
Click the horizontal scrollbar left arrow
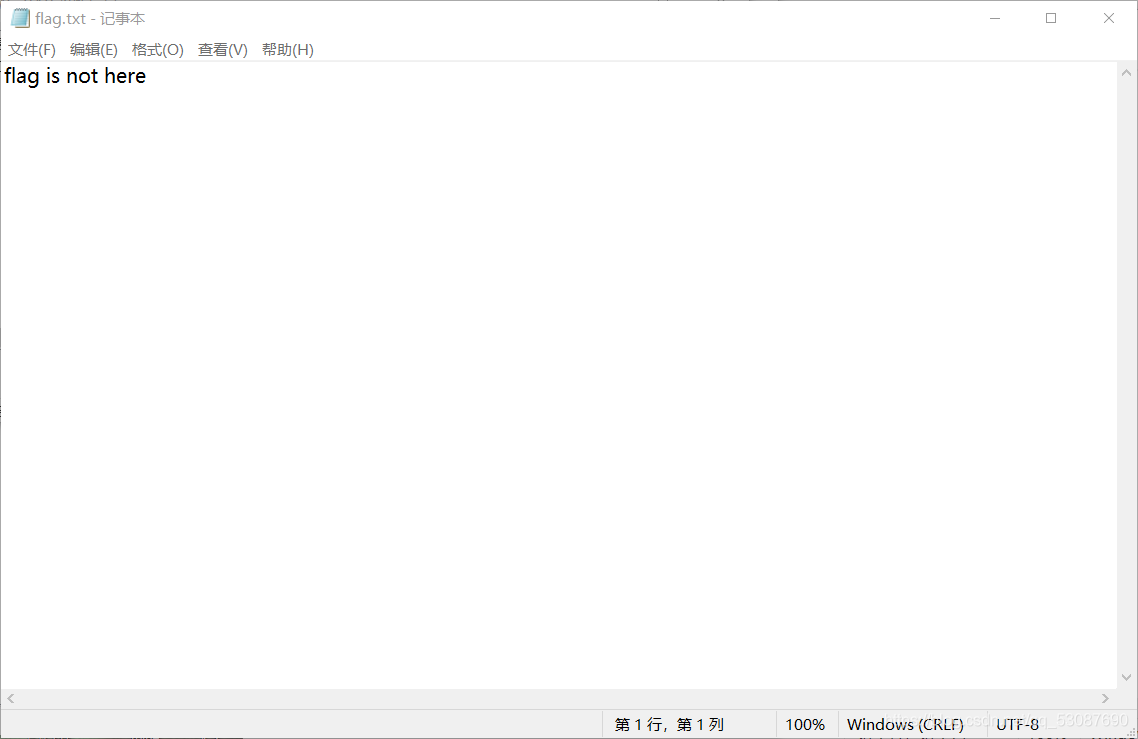[x=10, y=698]
